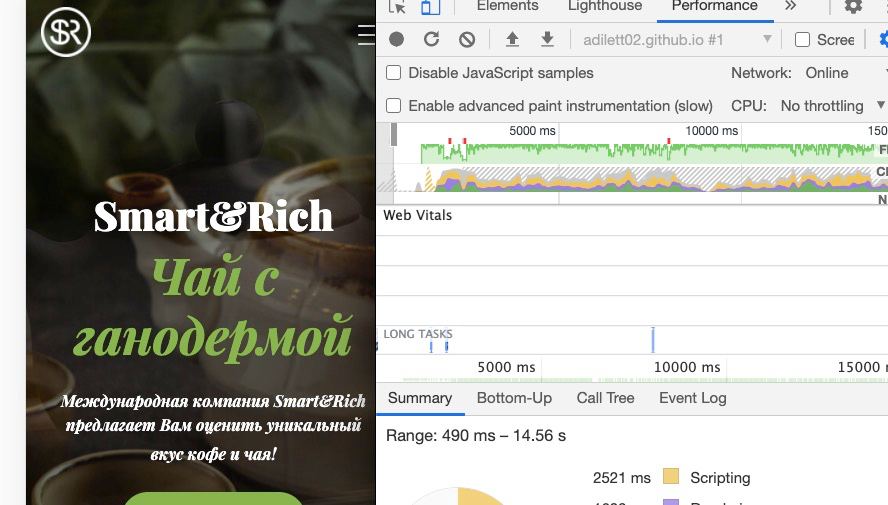Screen dimensions: 888x505
Task: Switch to the Bottom-Up tab
Action: point(514,398)
